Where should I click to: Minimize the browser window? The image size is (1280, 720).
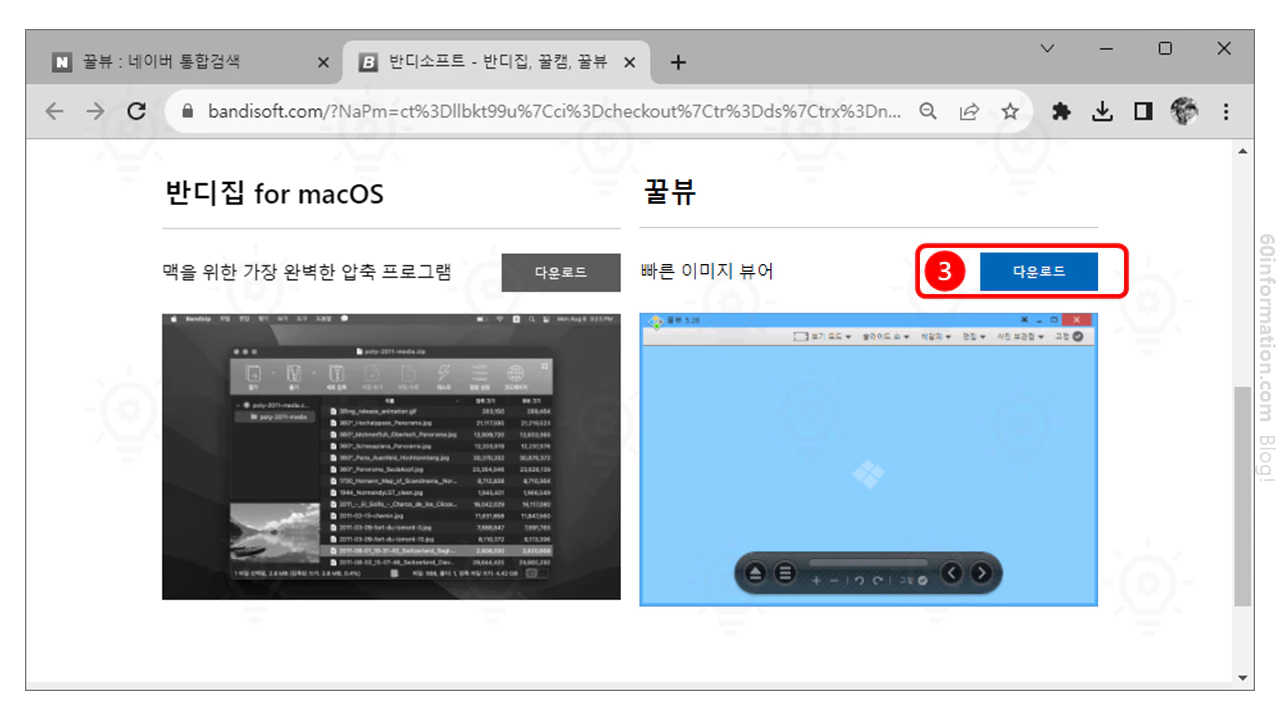(x=1106, y=48)
